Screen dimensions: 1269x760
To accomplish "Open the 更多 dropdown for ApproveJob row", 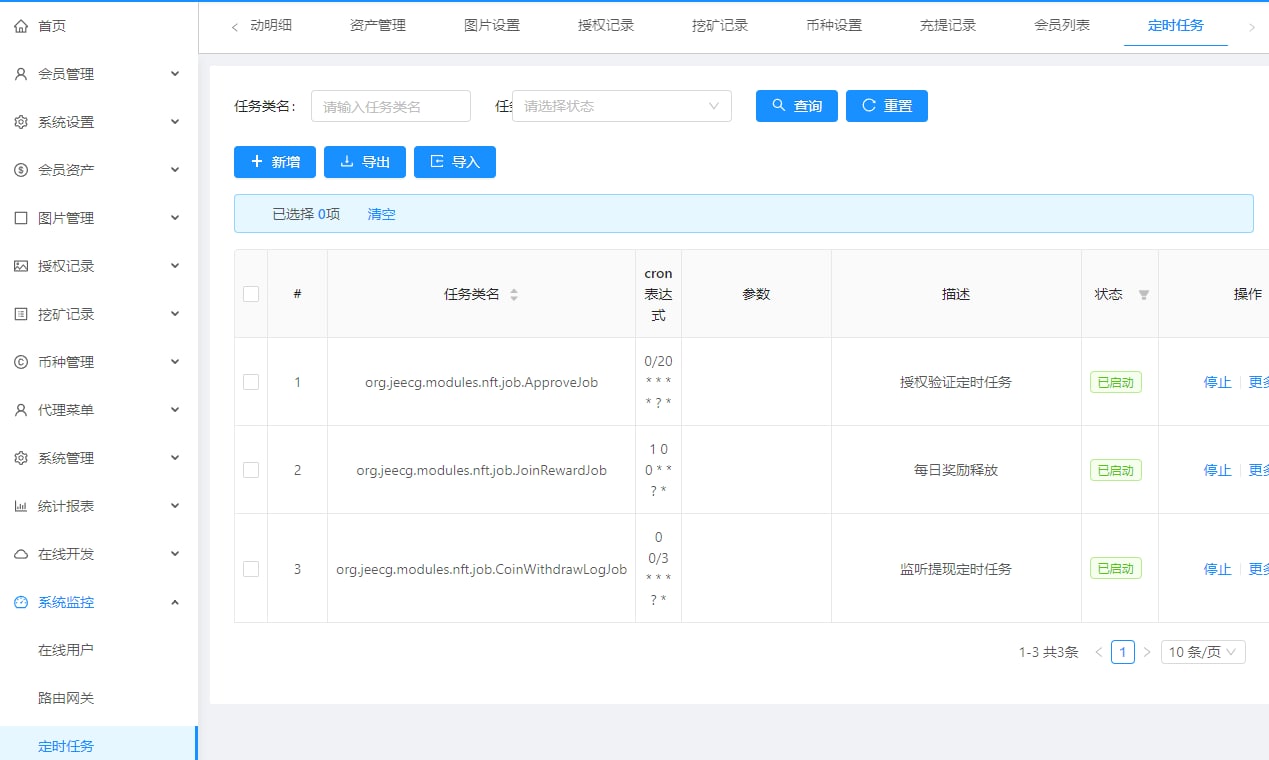I will pos(1258,382).
